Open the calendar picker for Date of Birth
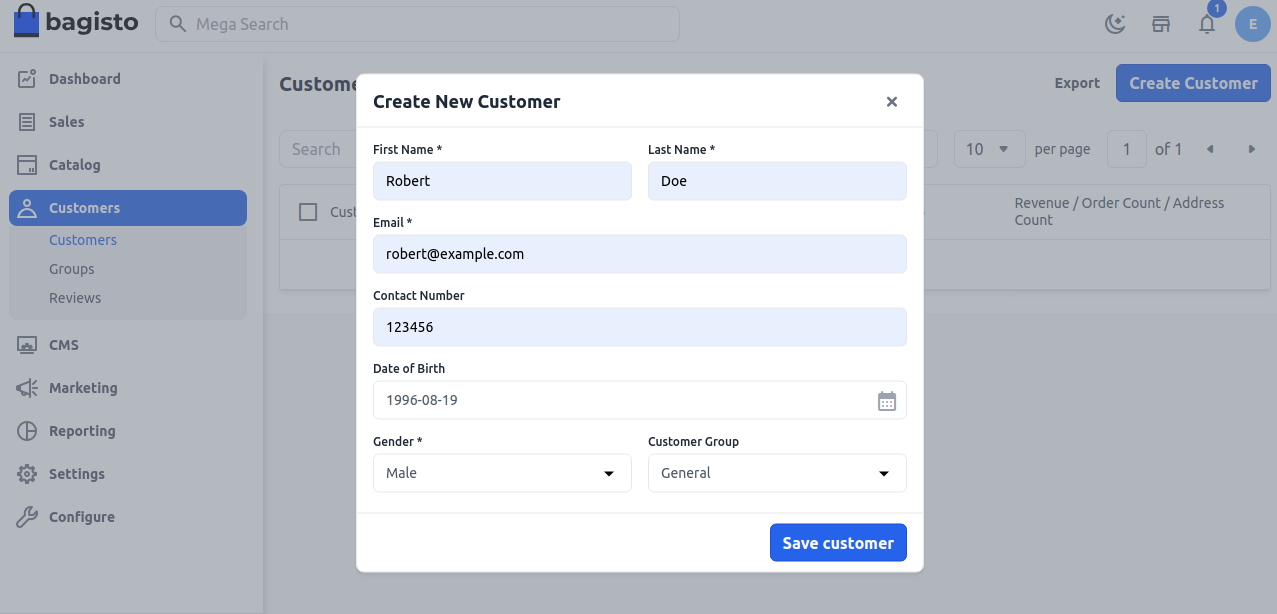The image size is (1277, 614). [887, 400]
